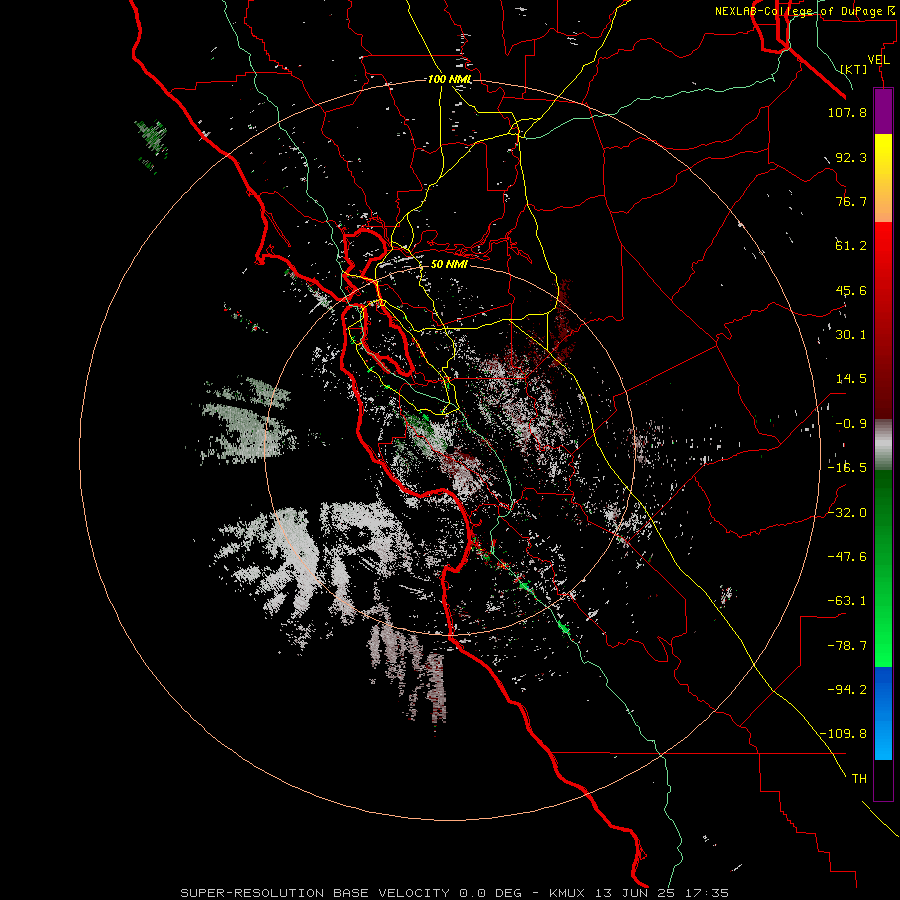Click the 100 NMI range ring label
This screenshot has width=900, height=900.
tap(450, 79)
